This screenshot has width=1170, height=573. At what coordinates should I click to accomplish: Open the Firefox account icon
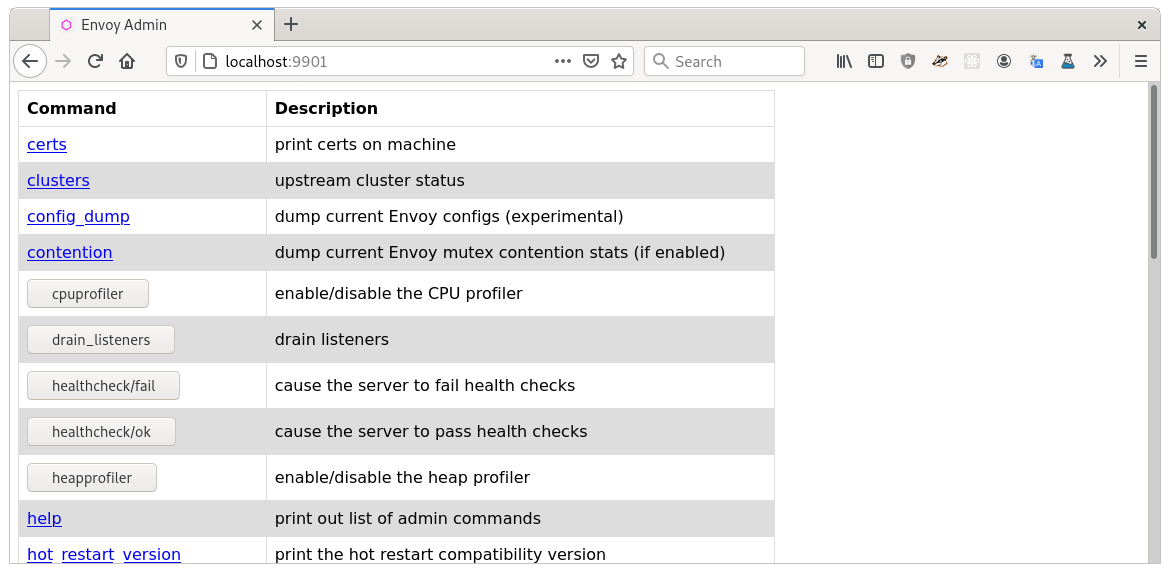click(x=1004, y=61)
